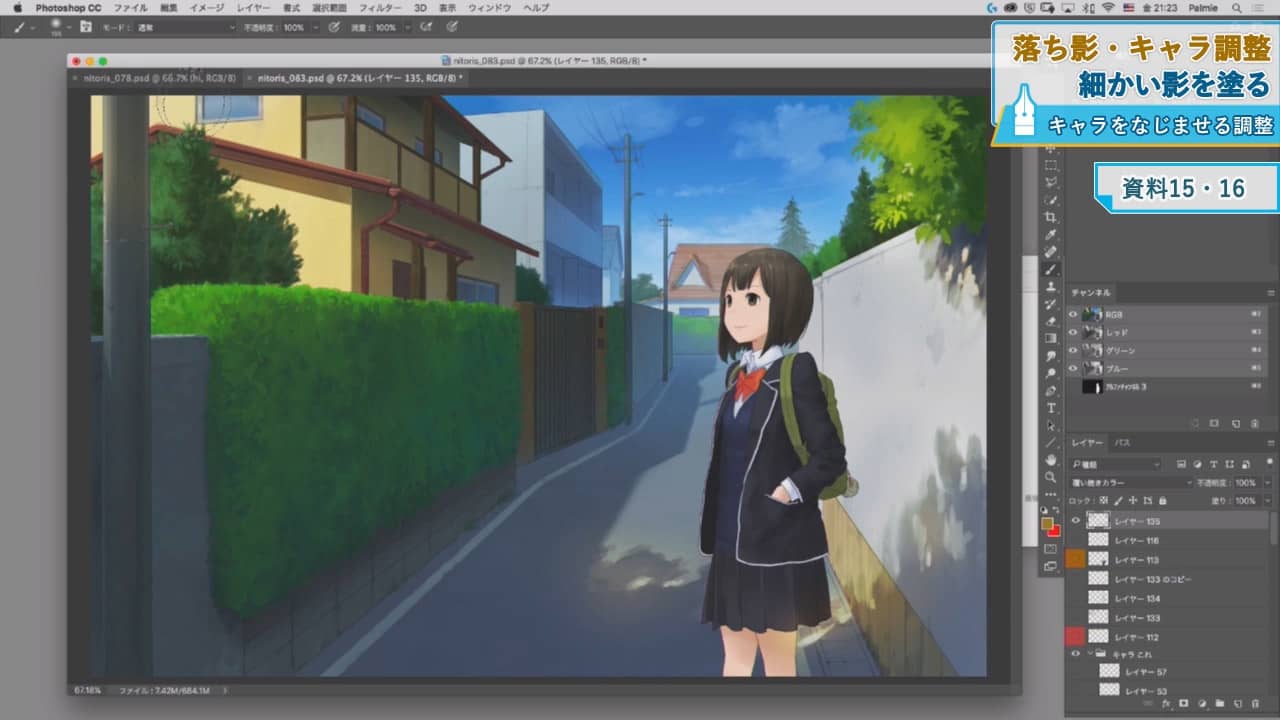Select the Lasso tool
The height and width of the screenshot is (720, 1280).
click(1051, 183)
